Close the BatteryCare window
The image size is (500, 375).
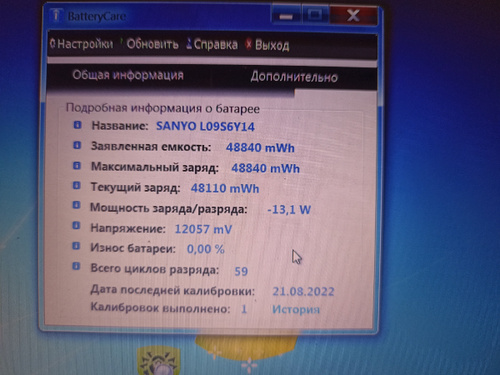354,15
